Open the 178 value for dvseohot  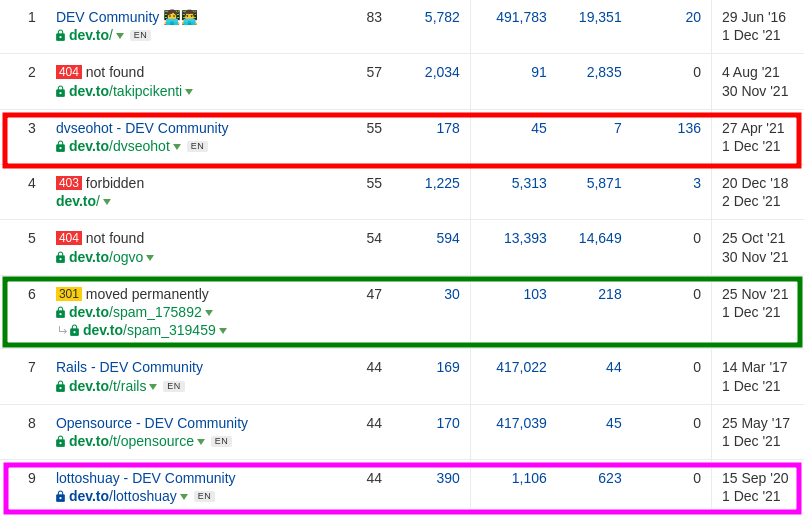(448, 128)
